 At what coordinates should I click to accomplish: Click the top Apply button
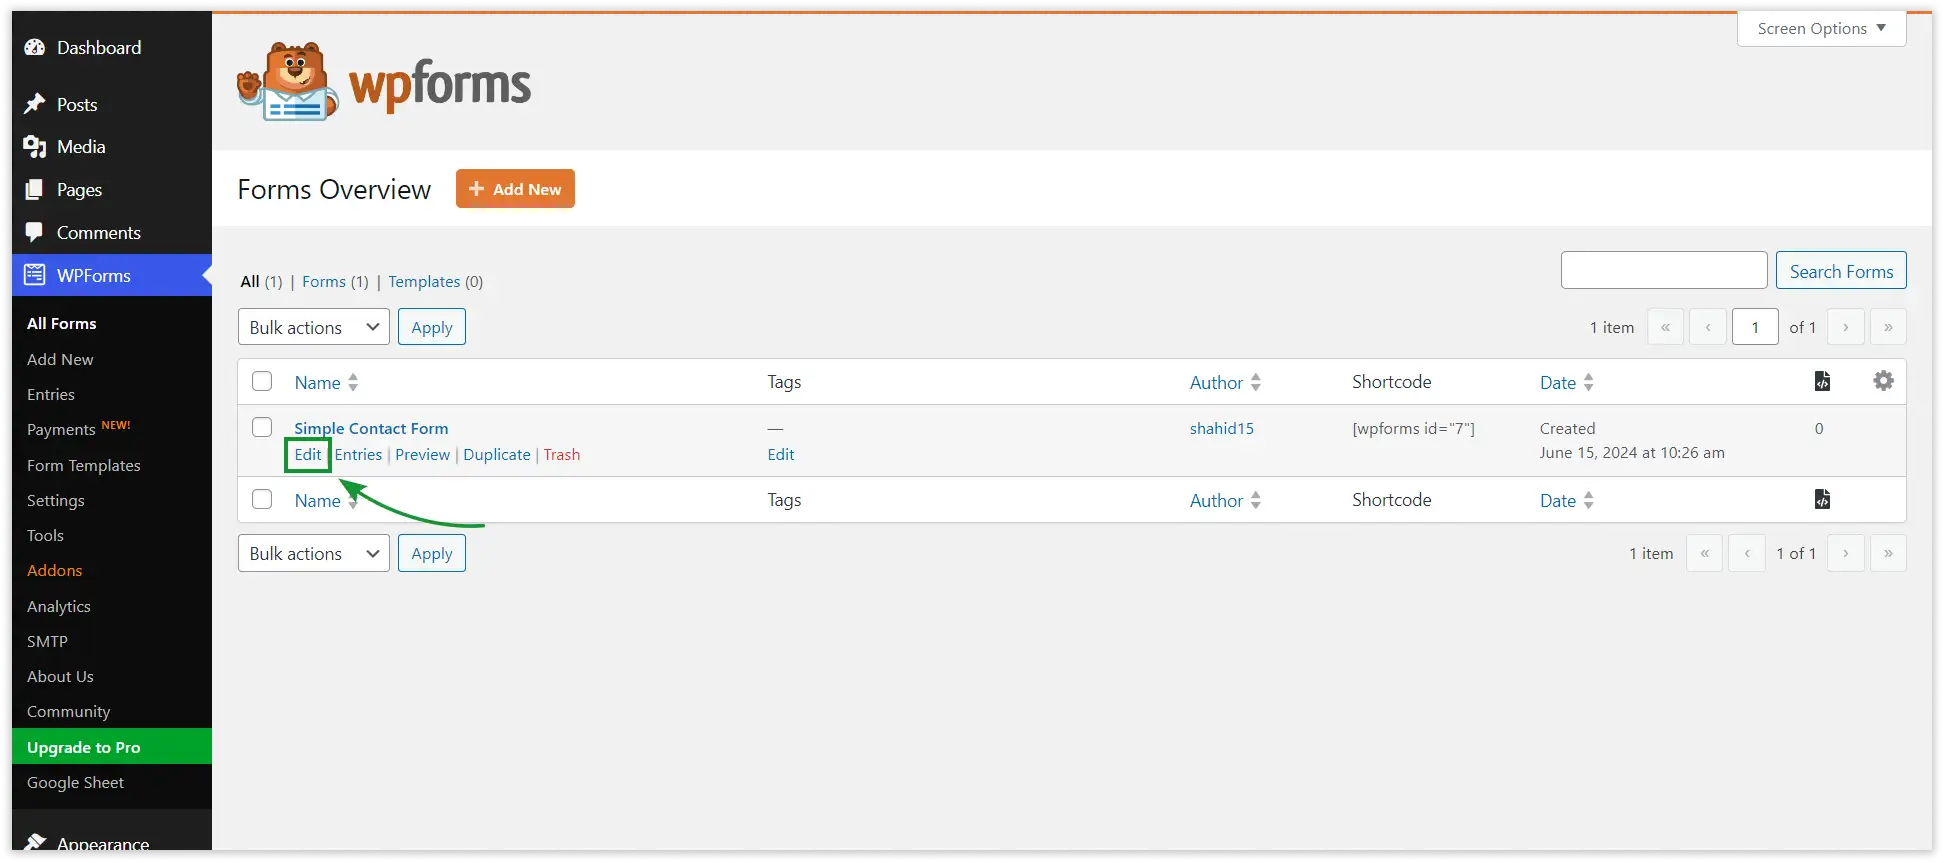click(432, 327)
